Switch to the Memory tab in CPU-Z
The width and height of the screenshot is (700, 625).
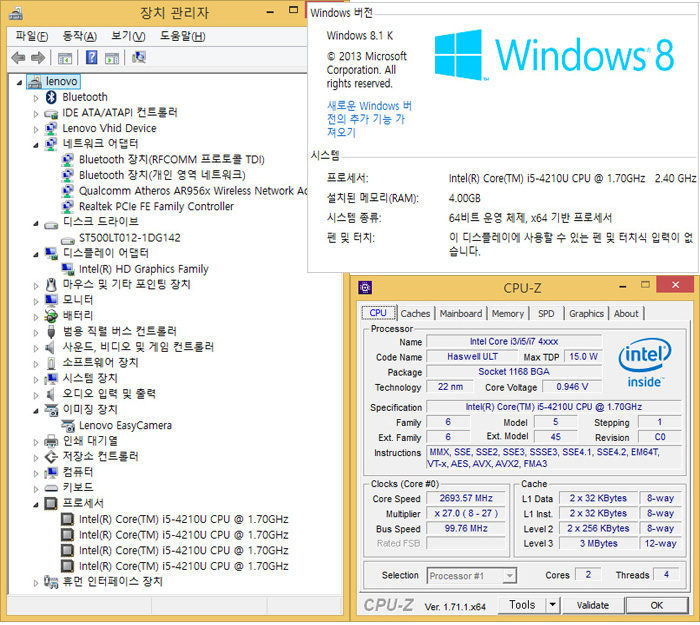coord(508,313)
